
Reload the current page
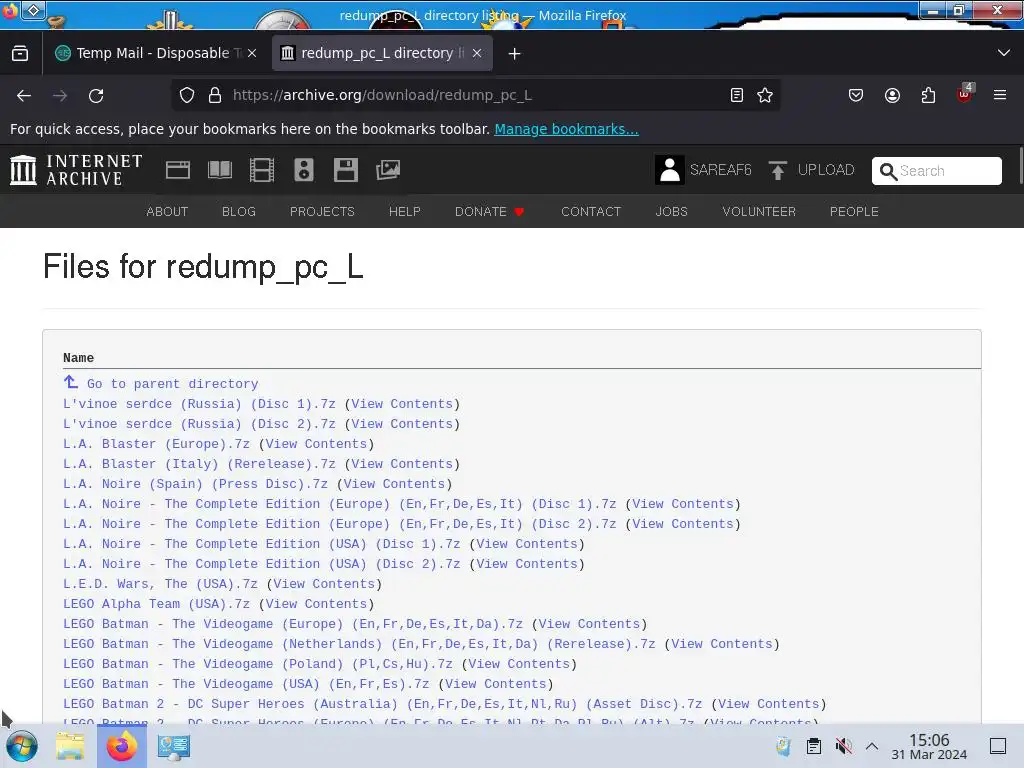tap(96, 95)
